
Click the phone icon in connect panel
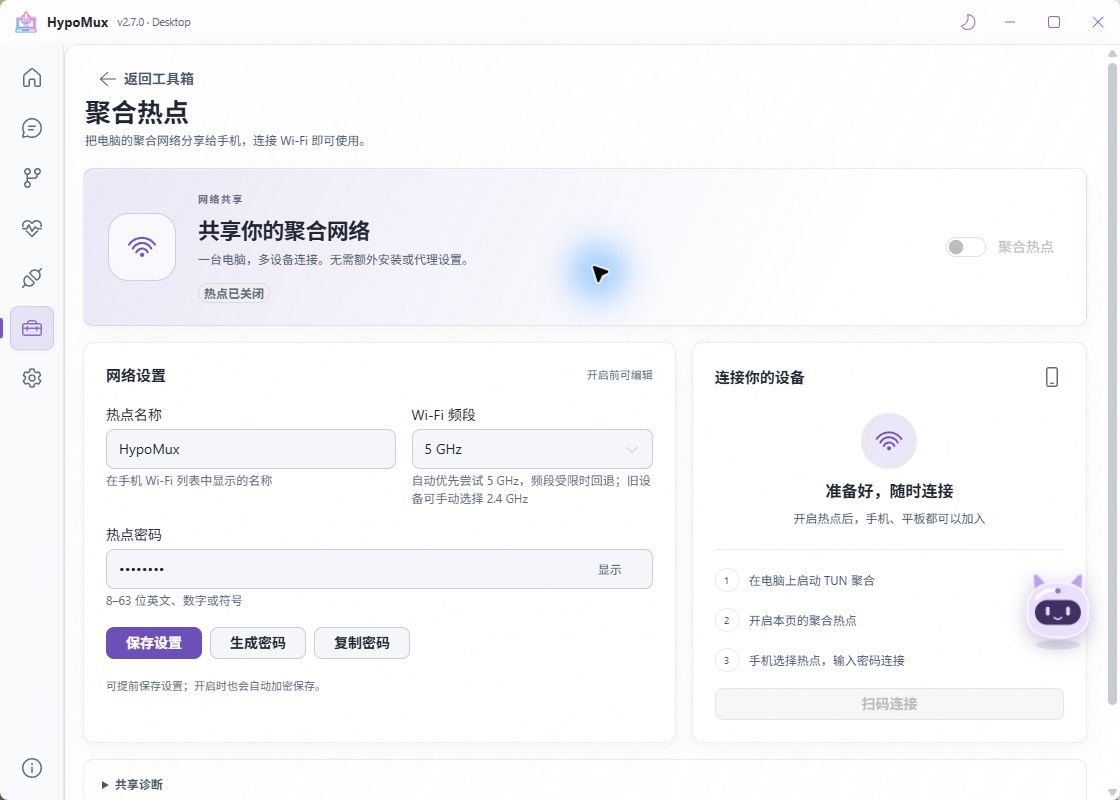[1051, 377]
